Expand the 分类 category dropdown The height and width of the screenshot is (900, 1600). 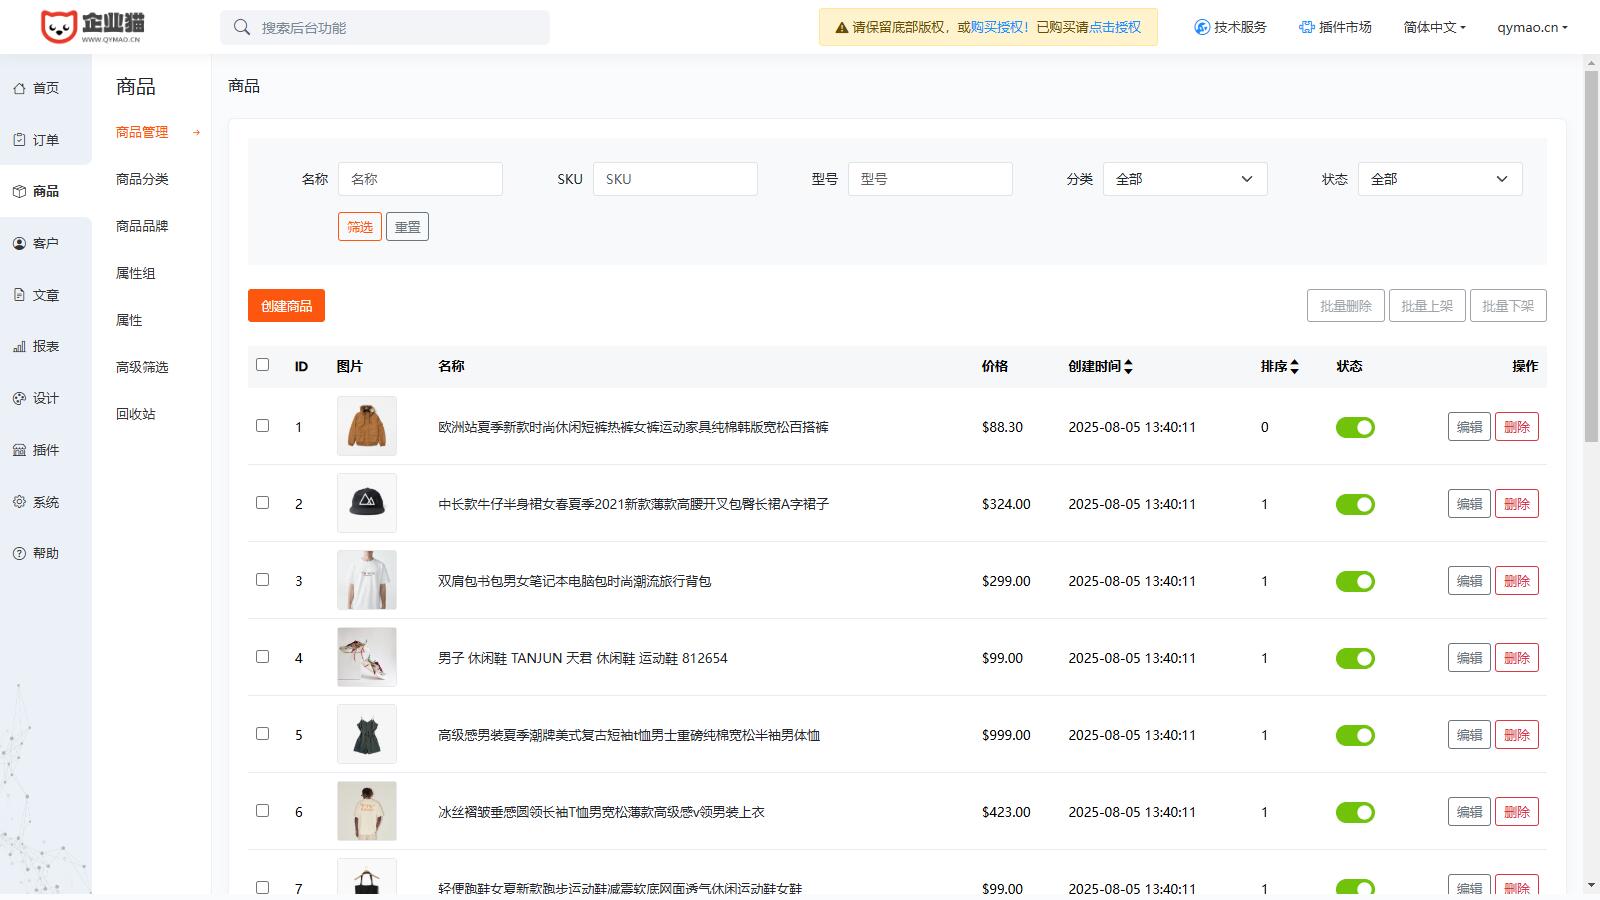[x=1185, y=179]
